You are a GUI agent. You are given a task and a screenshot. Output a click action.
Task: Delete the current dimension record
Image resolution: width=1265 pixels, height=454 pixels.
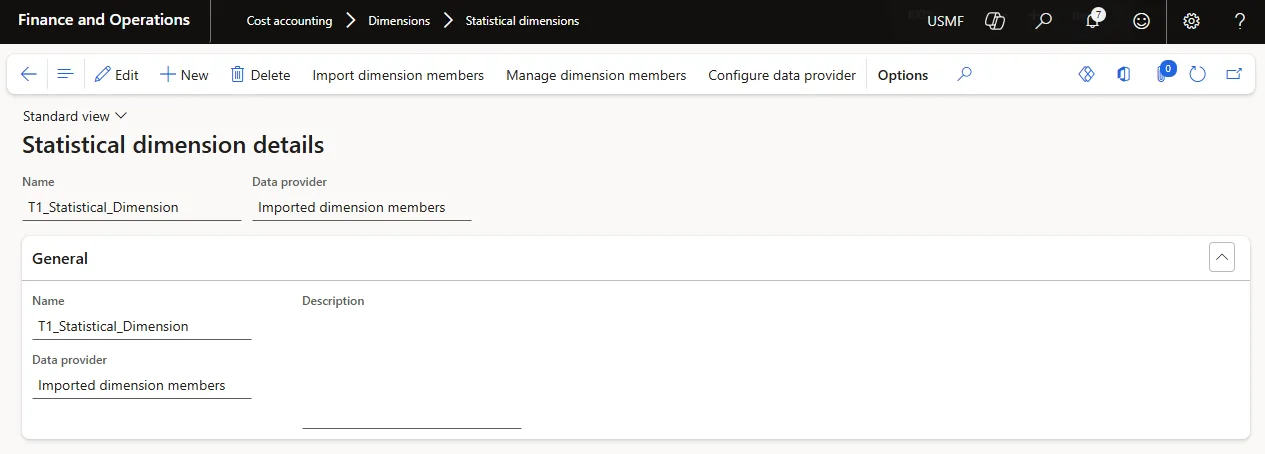[260, 75]
